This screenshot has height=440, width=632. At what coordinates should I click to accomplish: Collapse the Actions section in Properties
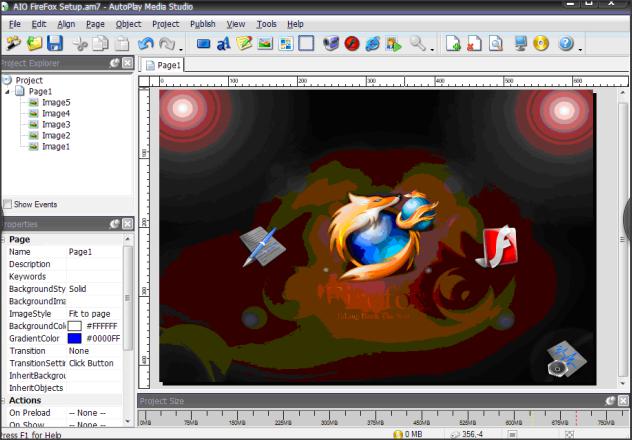(3, 401)
